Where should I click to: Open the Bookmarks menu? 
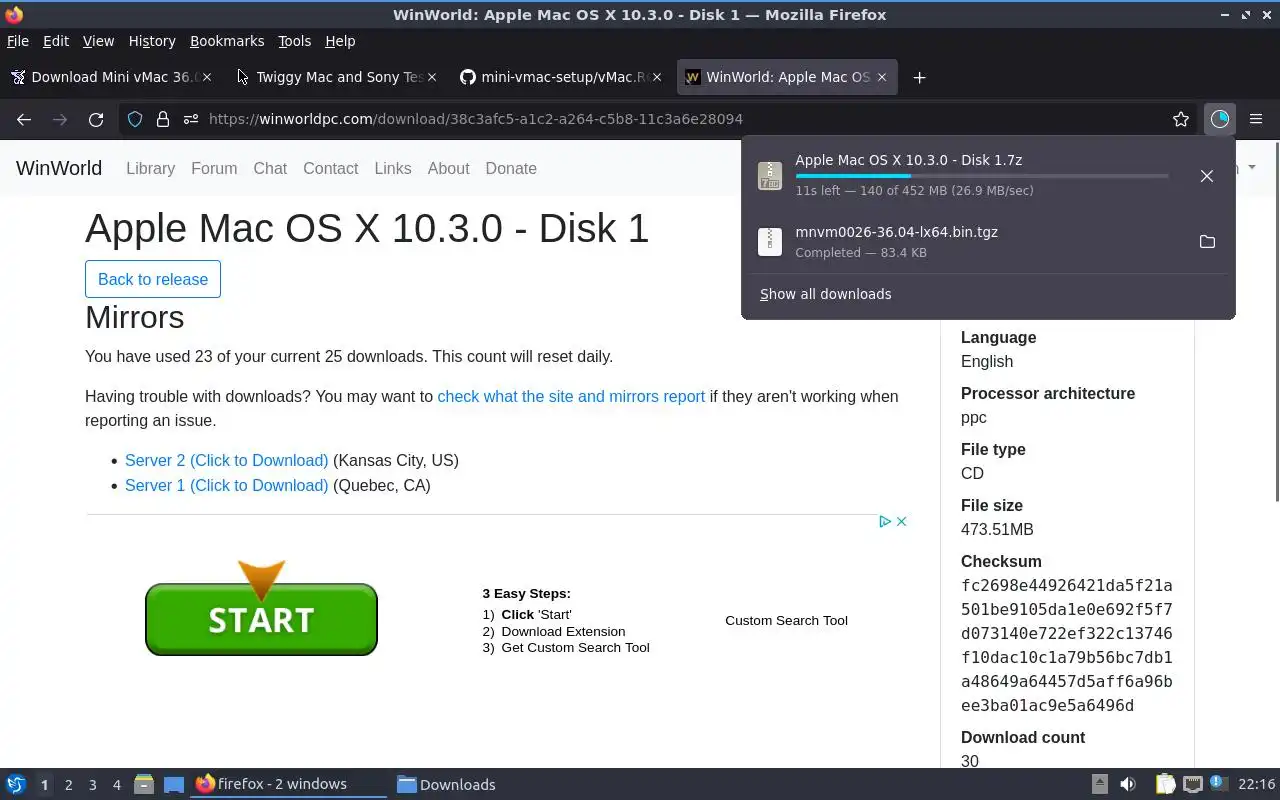click(227, 41)
